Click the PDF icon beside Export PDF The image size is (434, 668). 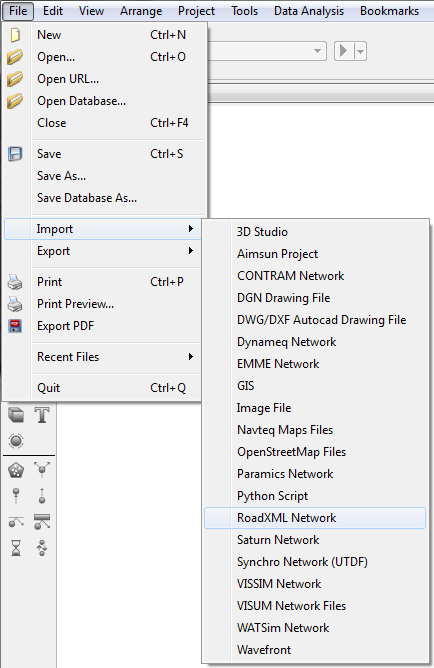[15, 326]
